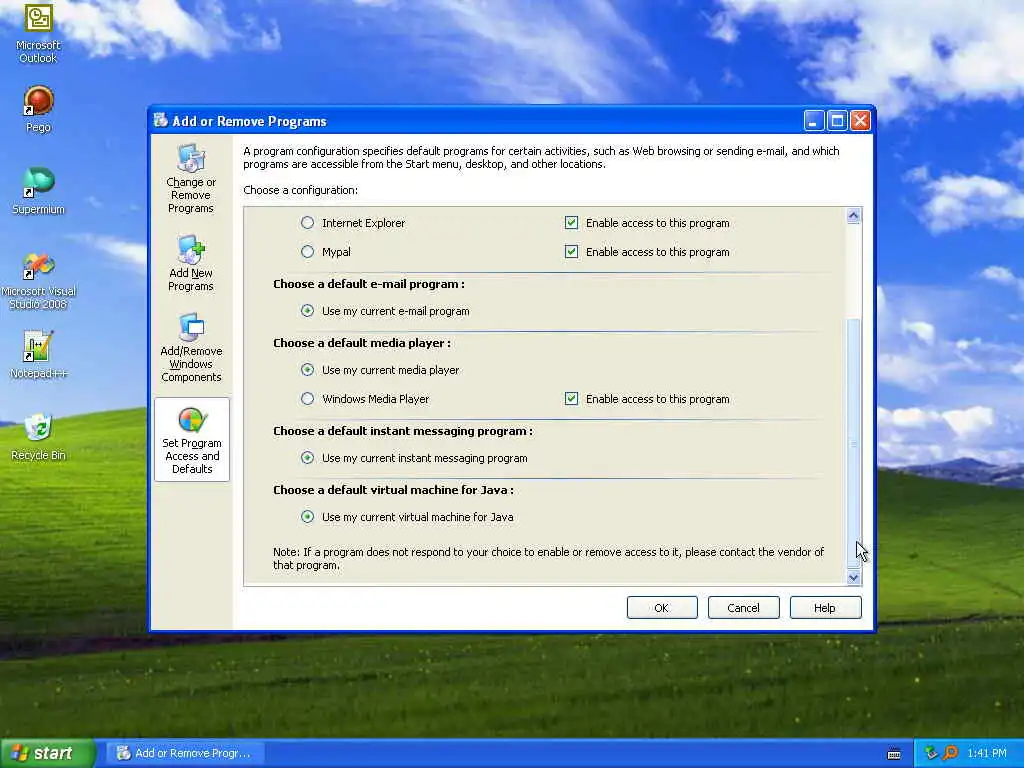
Task: Click the Help button
Action: (825, 607)
